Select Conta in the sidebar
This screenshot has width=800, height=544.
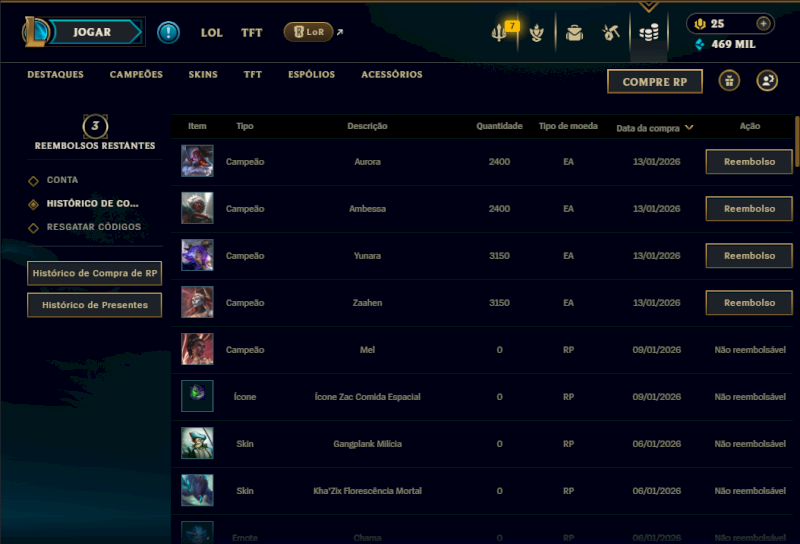(x=62, y=180)
